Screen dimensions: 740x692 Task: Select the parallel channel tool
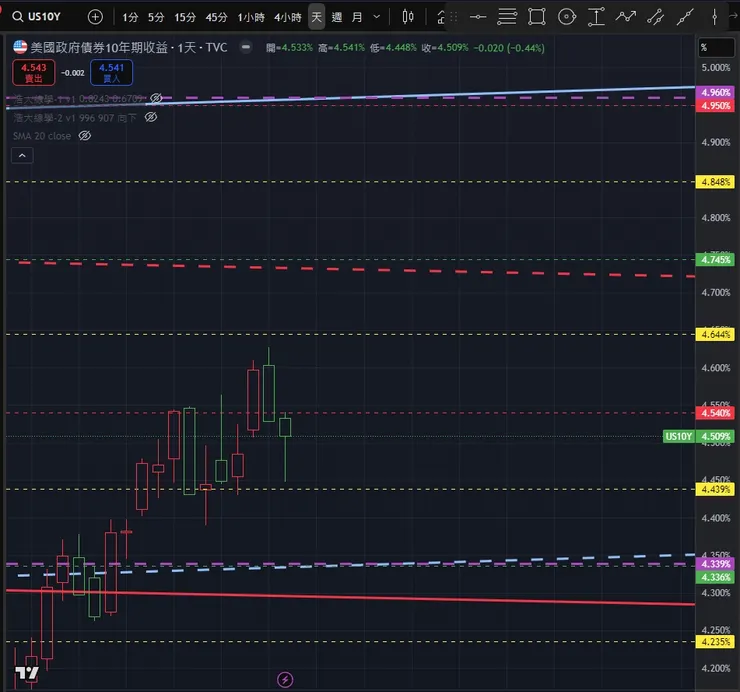[656, 17]
